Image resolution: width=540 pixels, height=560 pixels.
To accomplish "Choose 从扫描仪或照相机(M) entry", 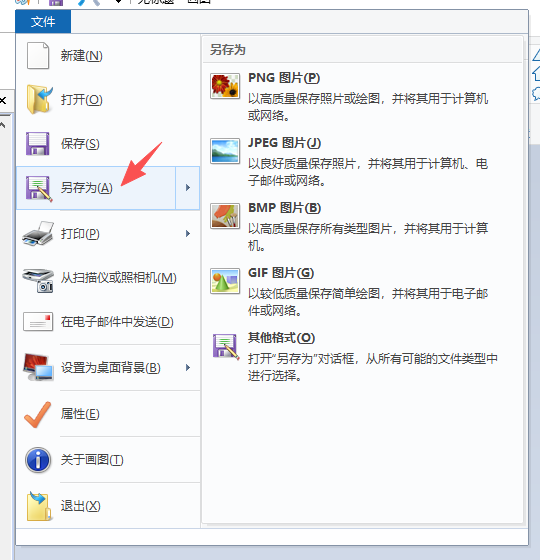I will coord(108,278).
